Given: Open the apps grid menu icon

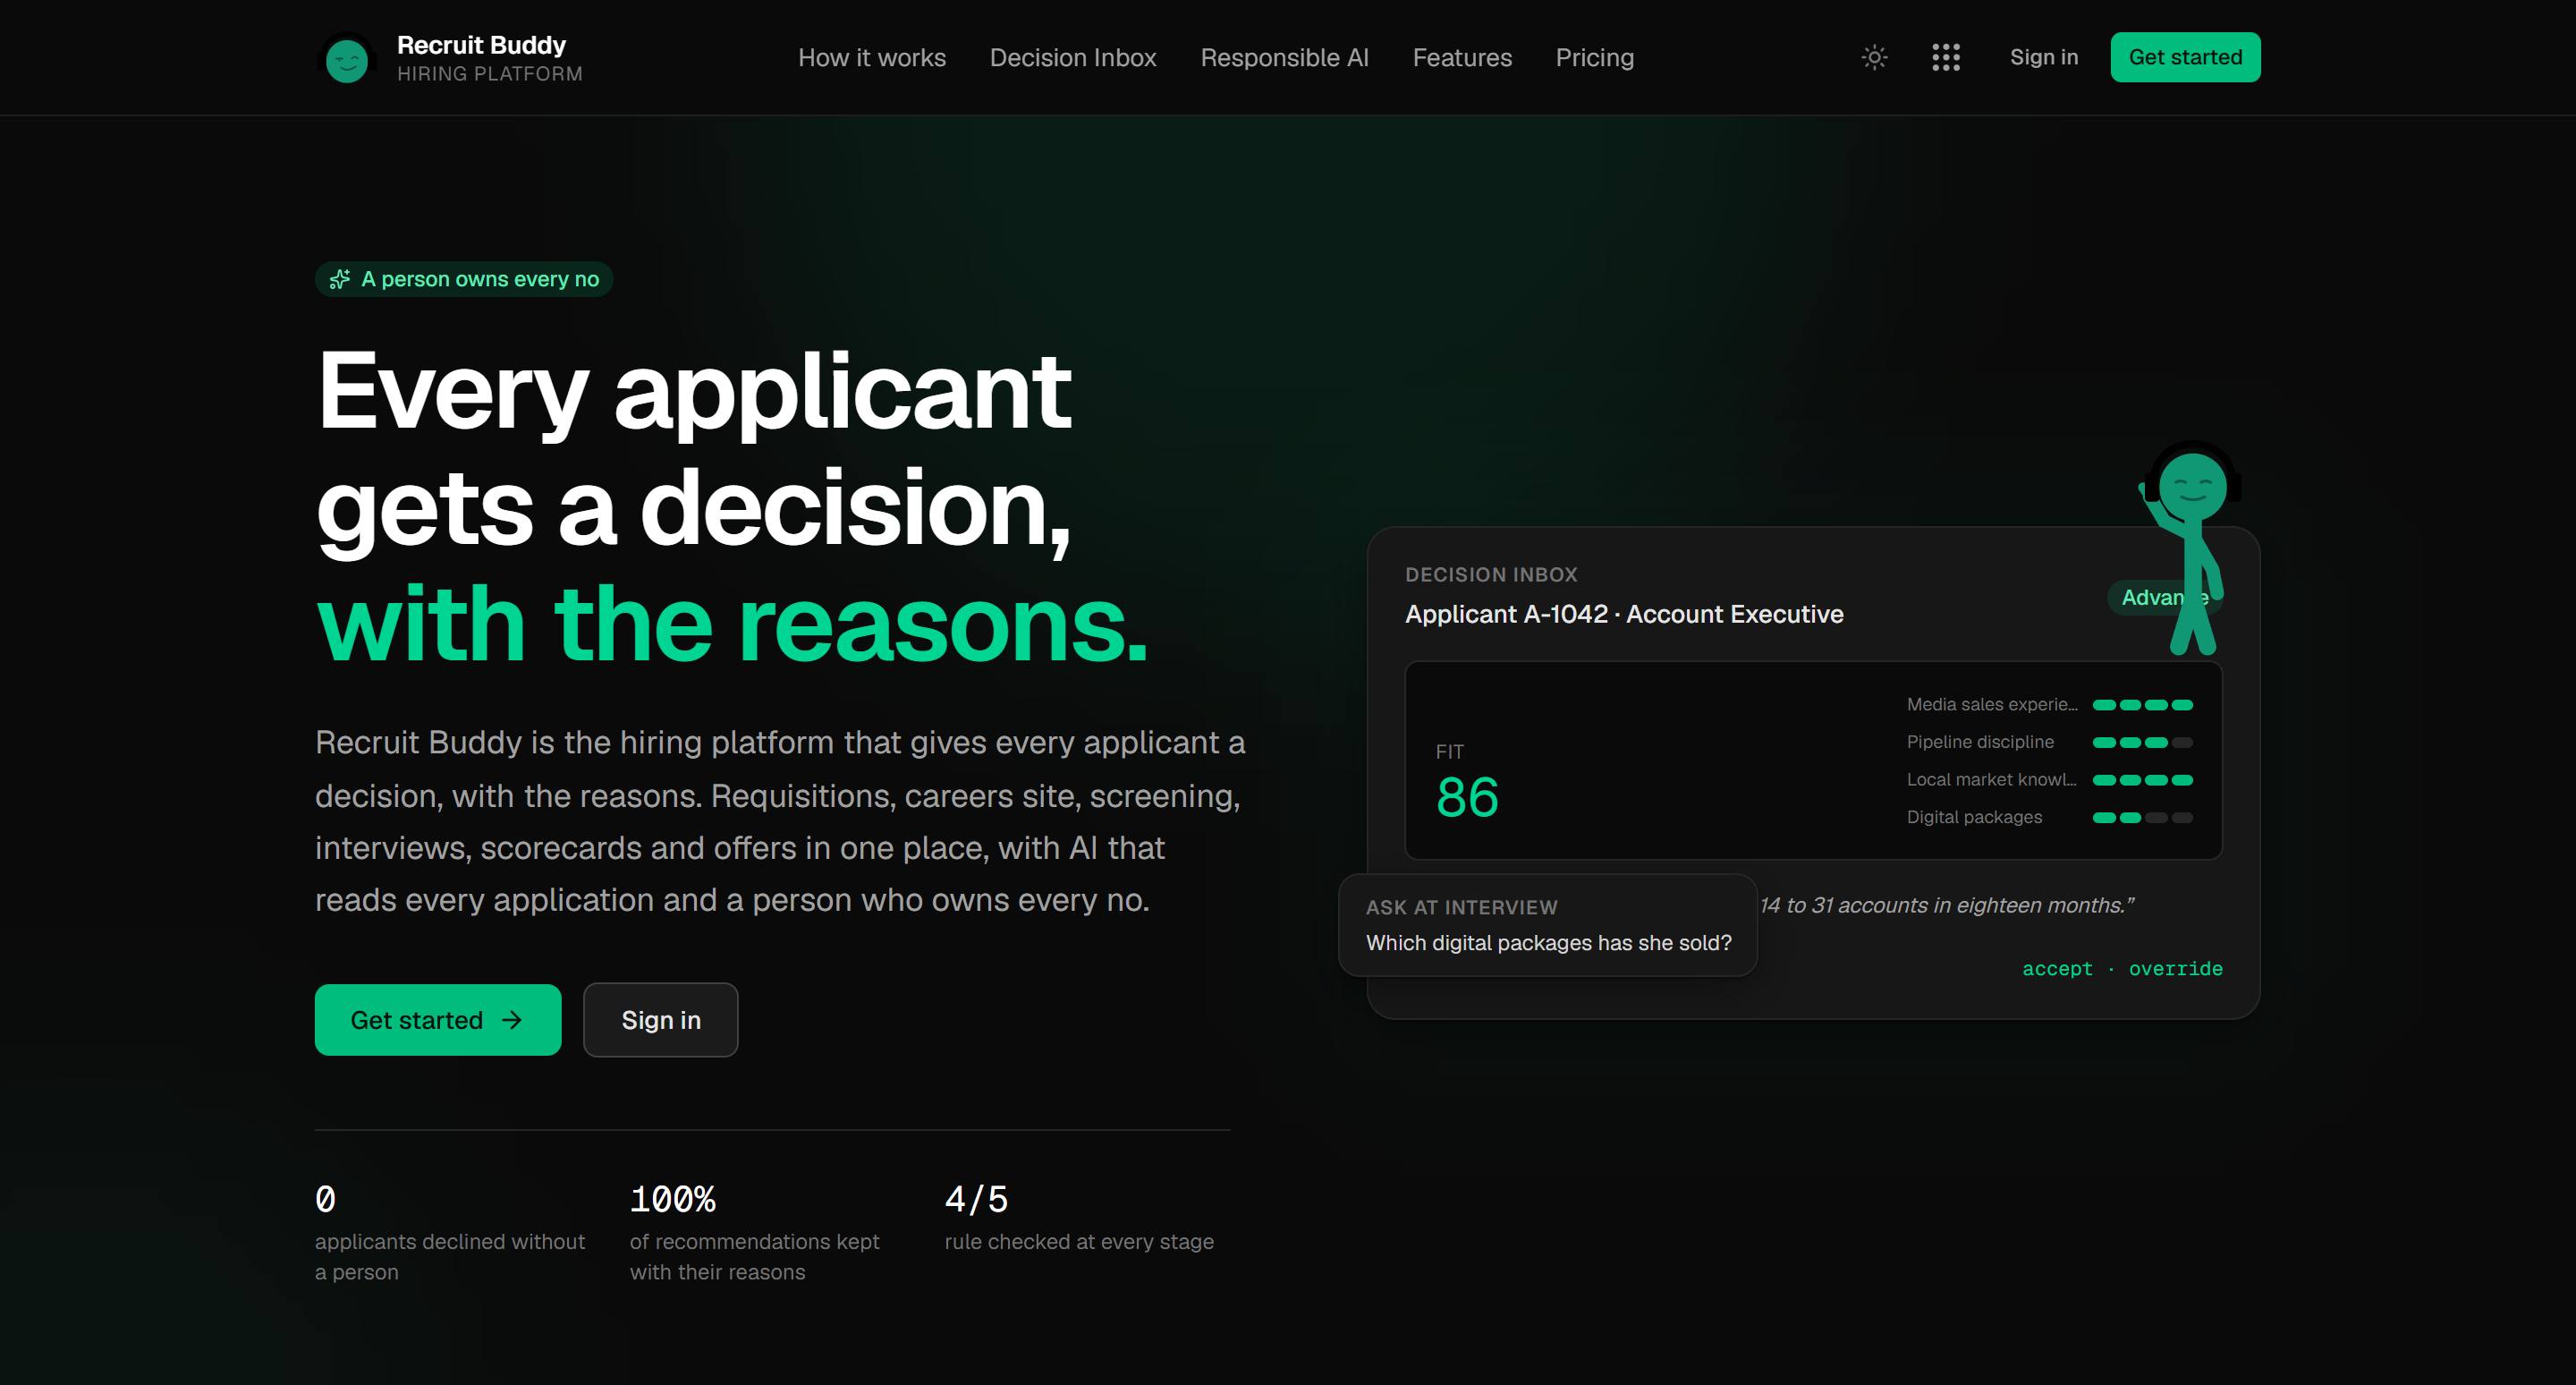Looking at the screenshot, I should point(1945,58).
